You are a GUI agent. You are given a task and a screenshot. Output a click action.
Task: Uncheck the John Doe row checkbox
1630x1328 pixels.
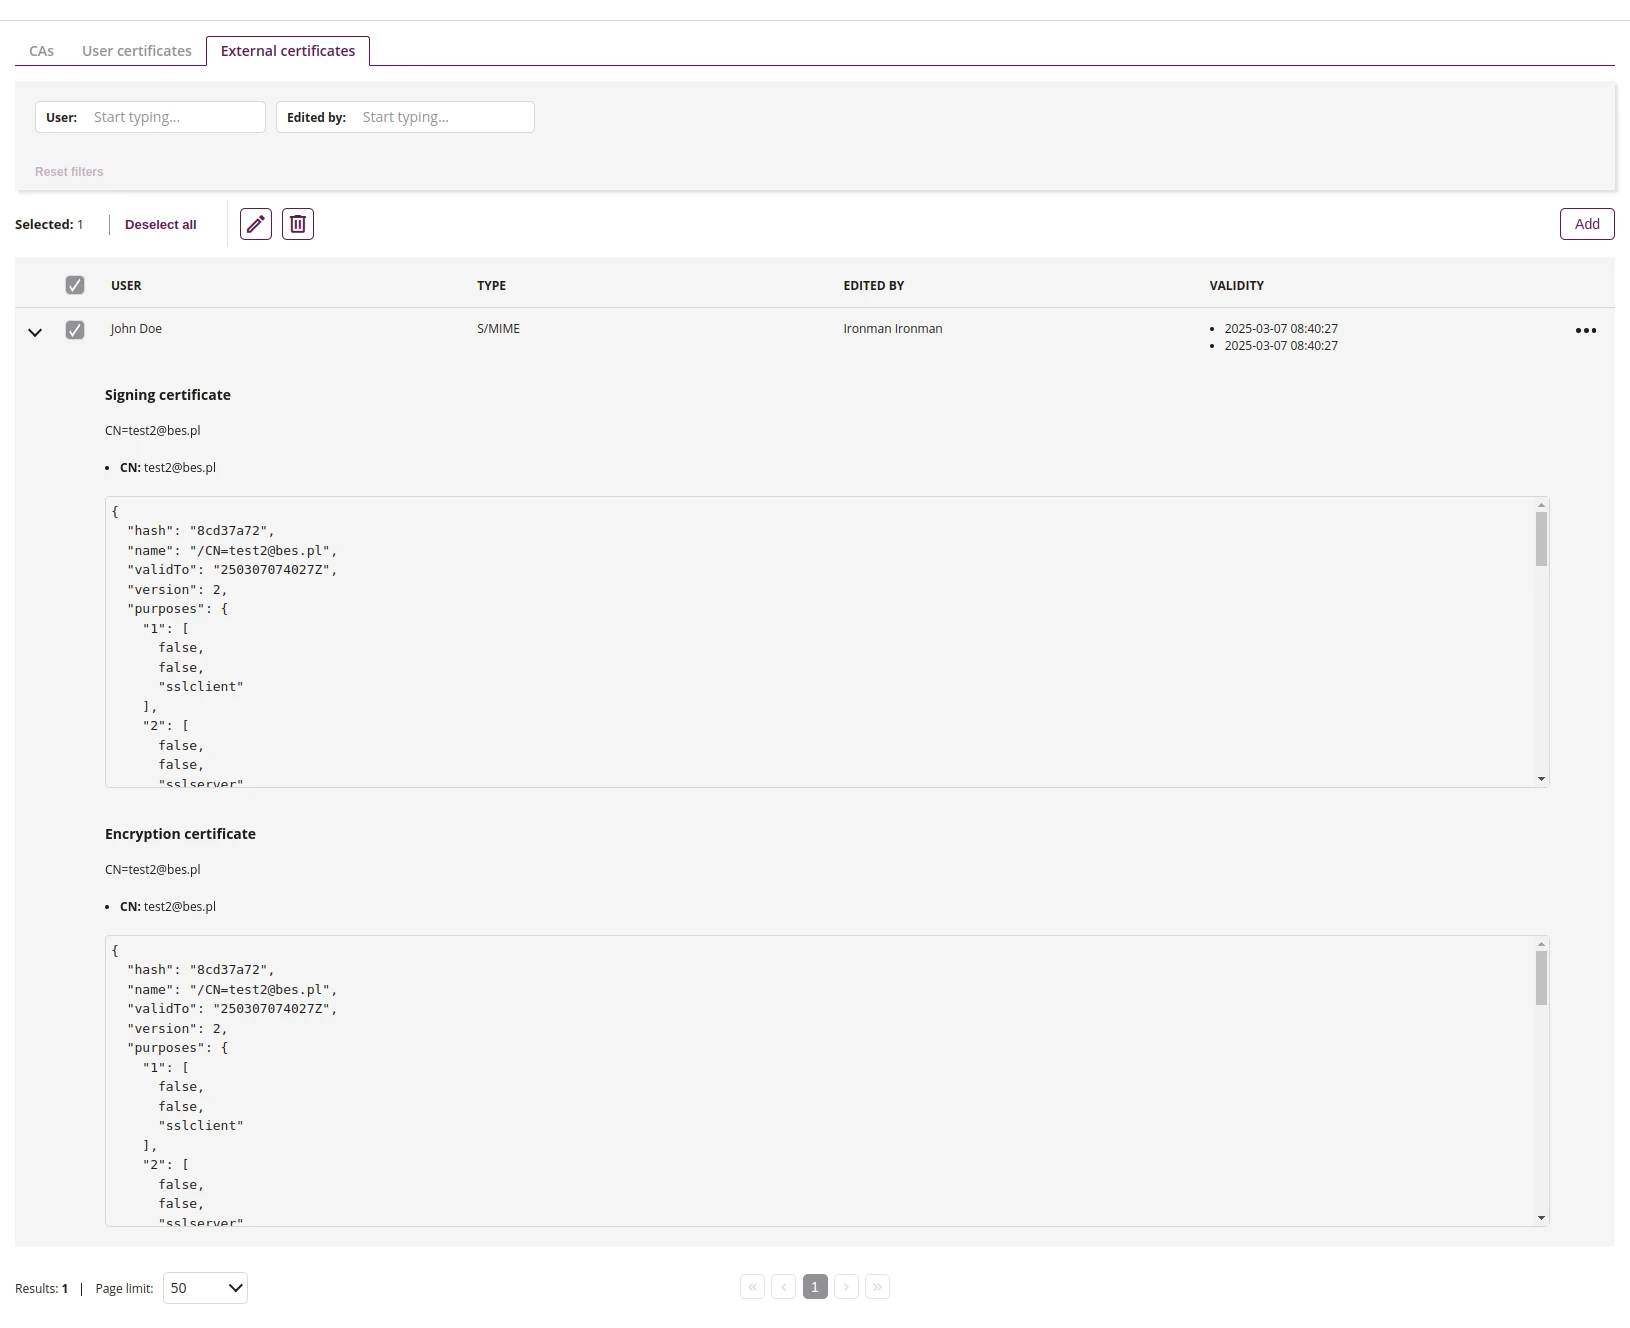[75, 330]
